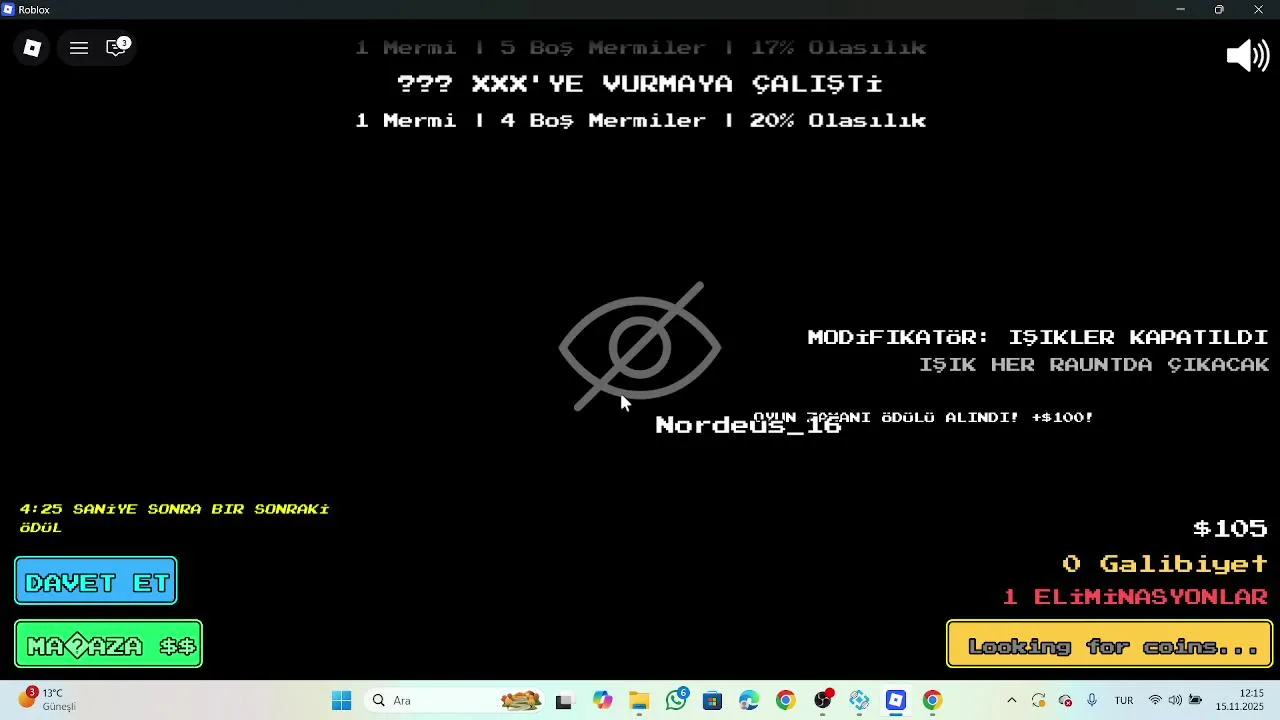This screenshot has width=1280, height=720.
Task: Click the player name Nordeus_16
Action: (748, 425)
